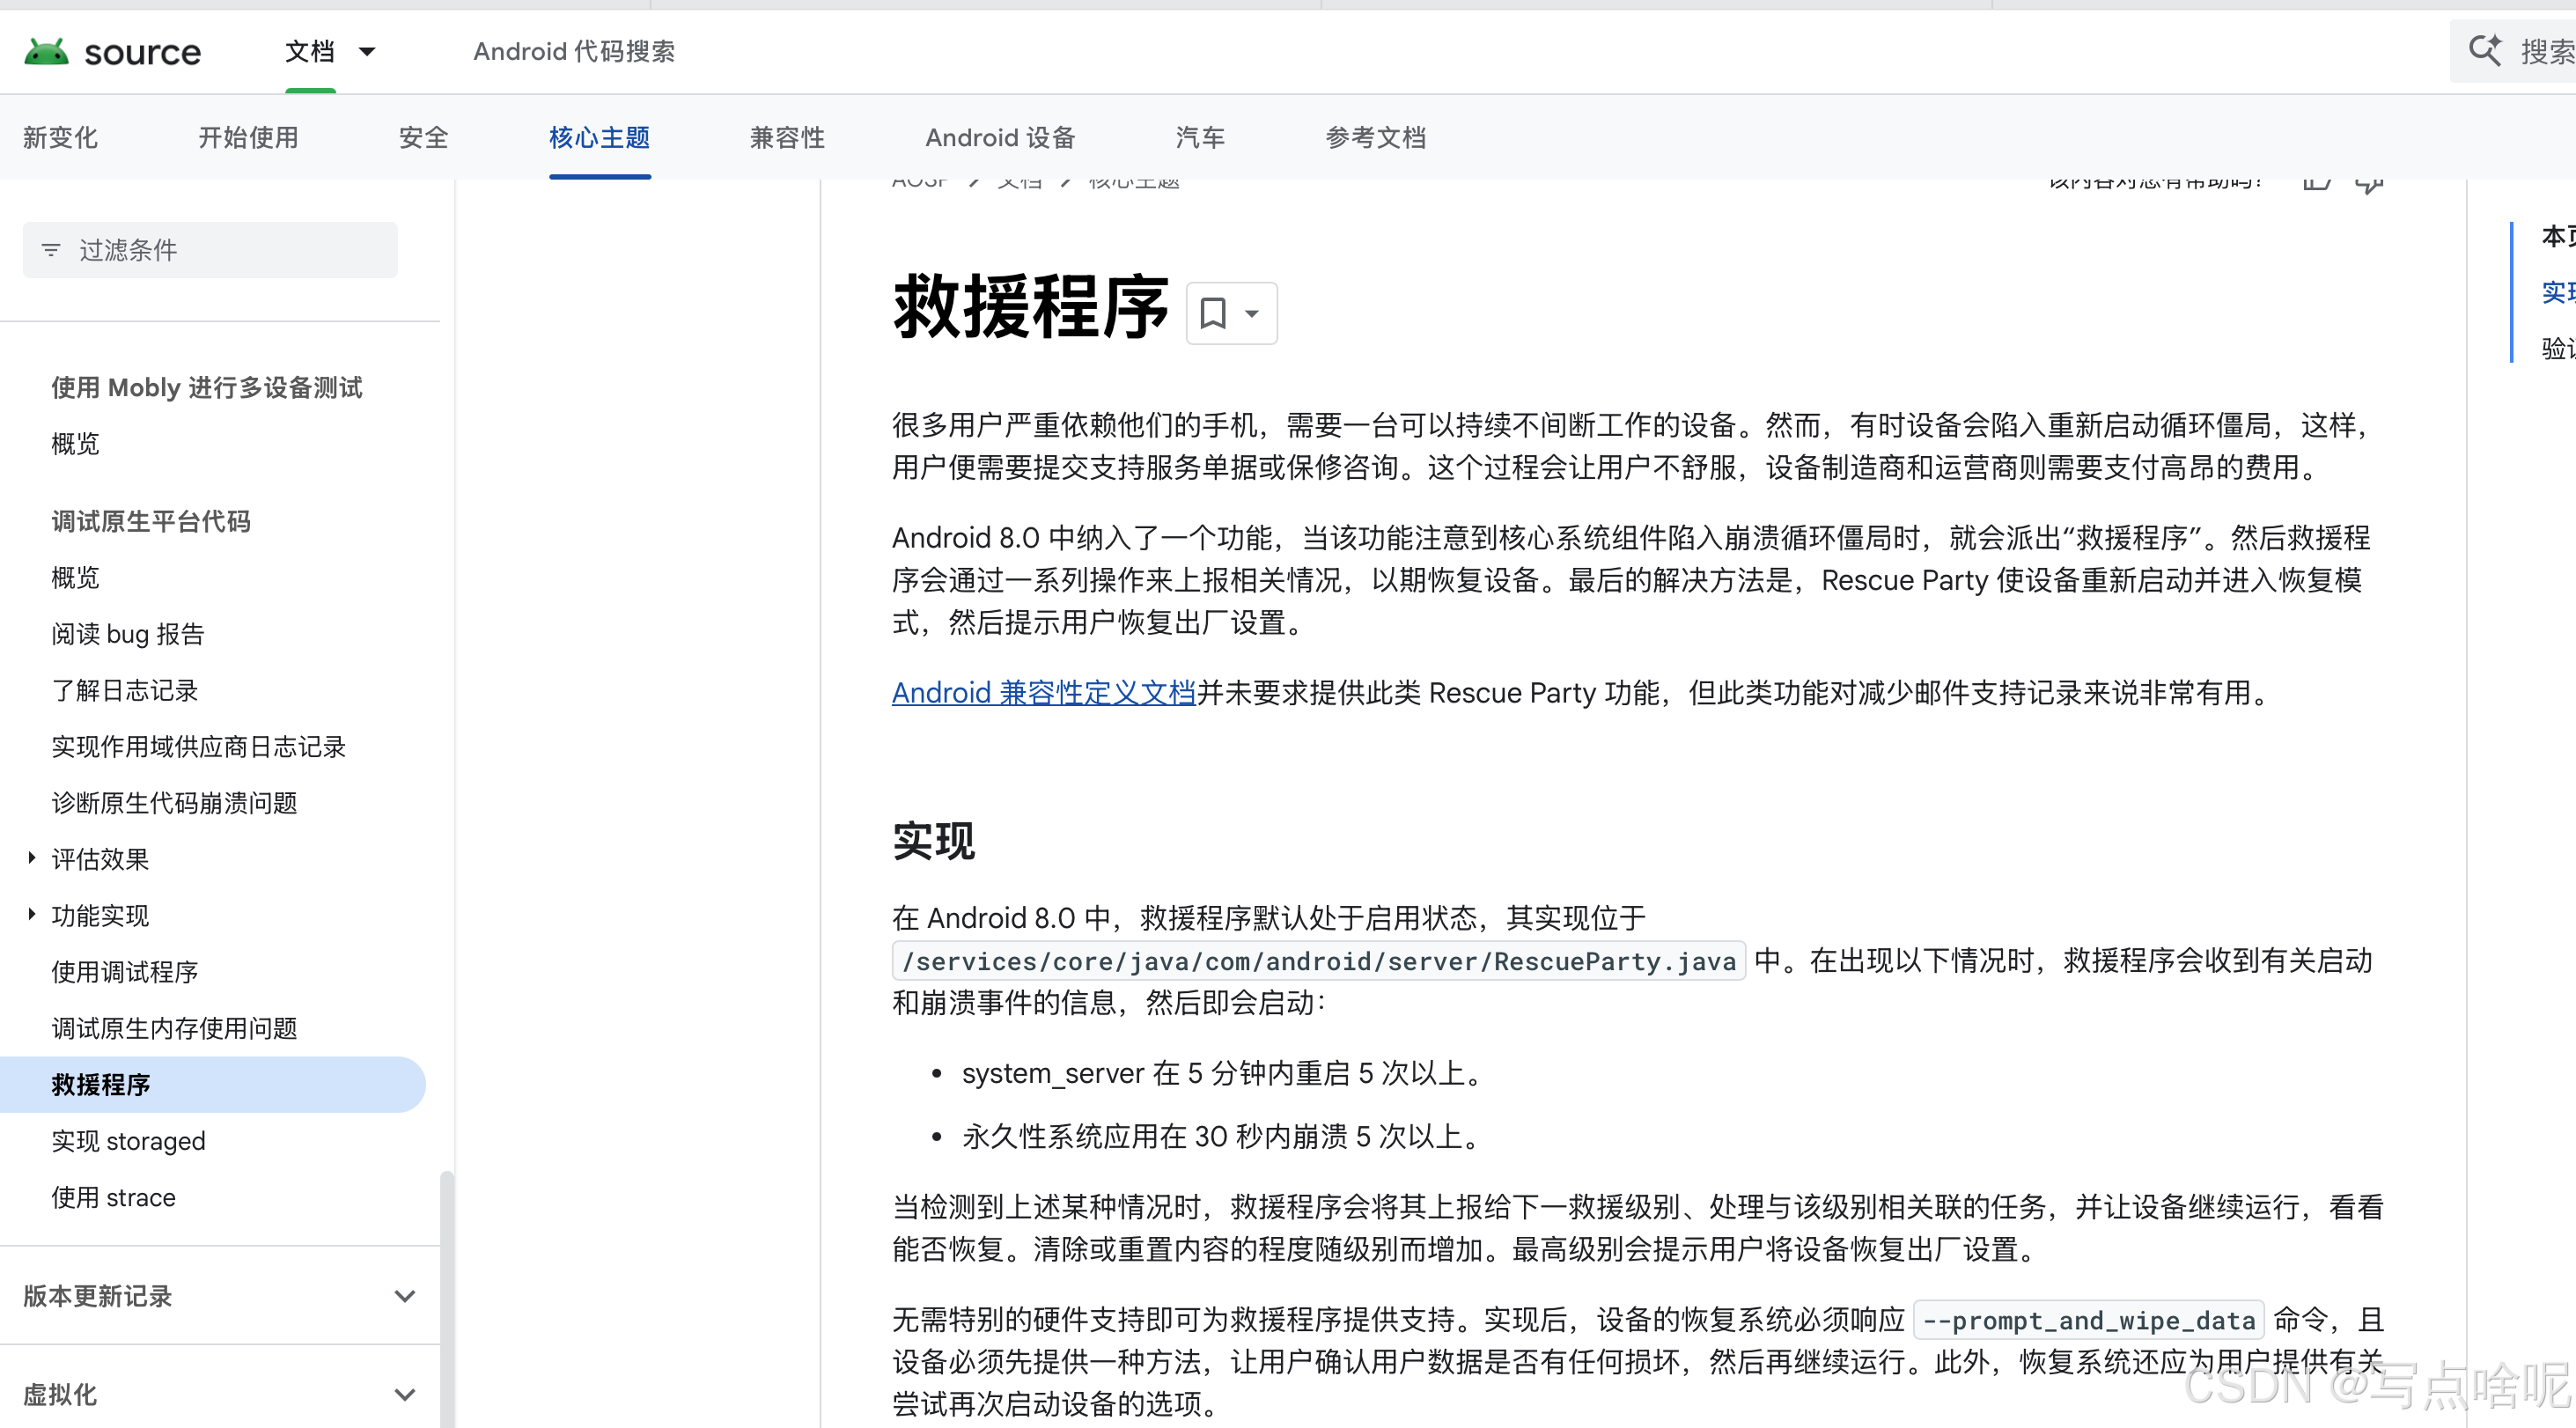Switch to the 安全 tab
This screenshot has width=2576, height=1428.
click(423, 138)
